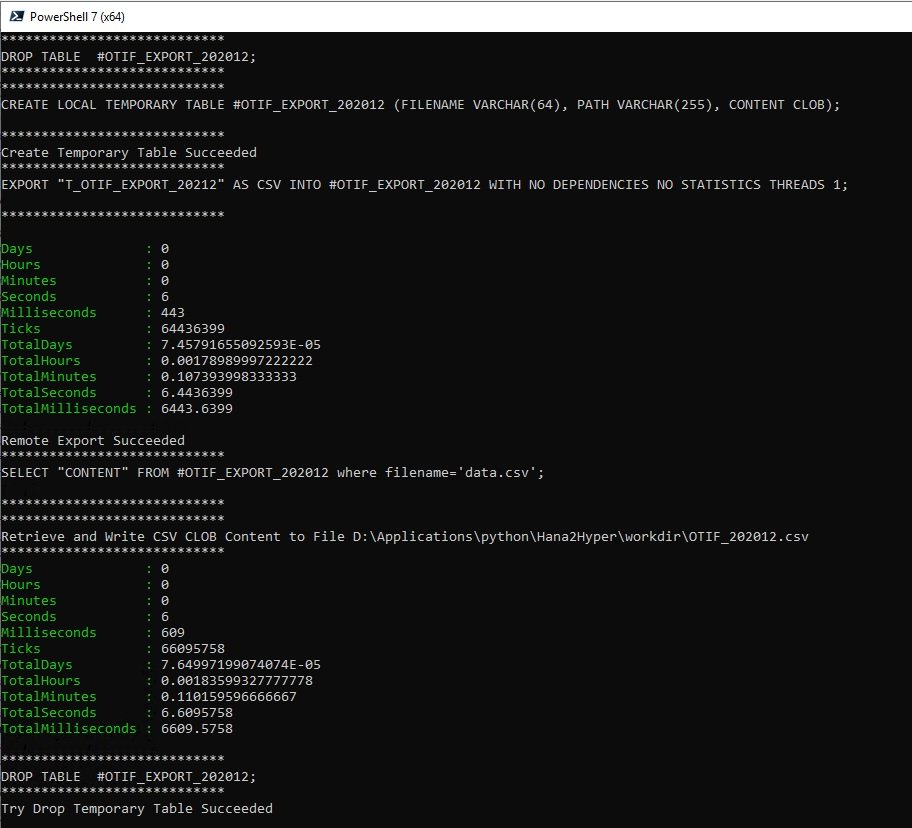Viewport: 912px width, 828px height.
Task: Click the TotalMilliseconds value 6609.5758
Action: [197, 729]
